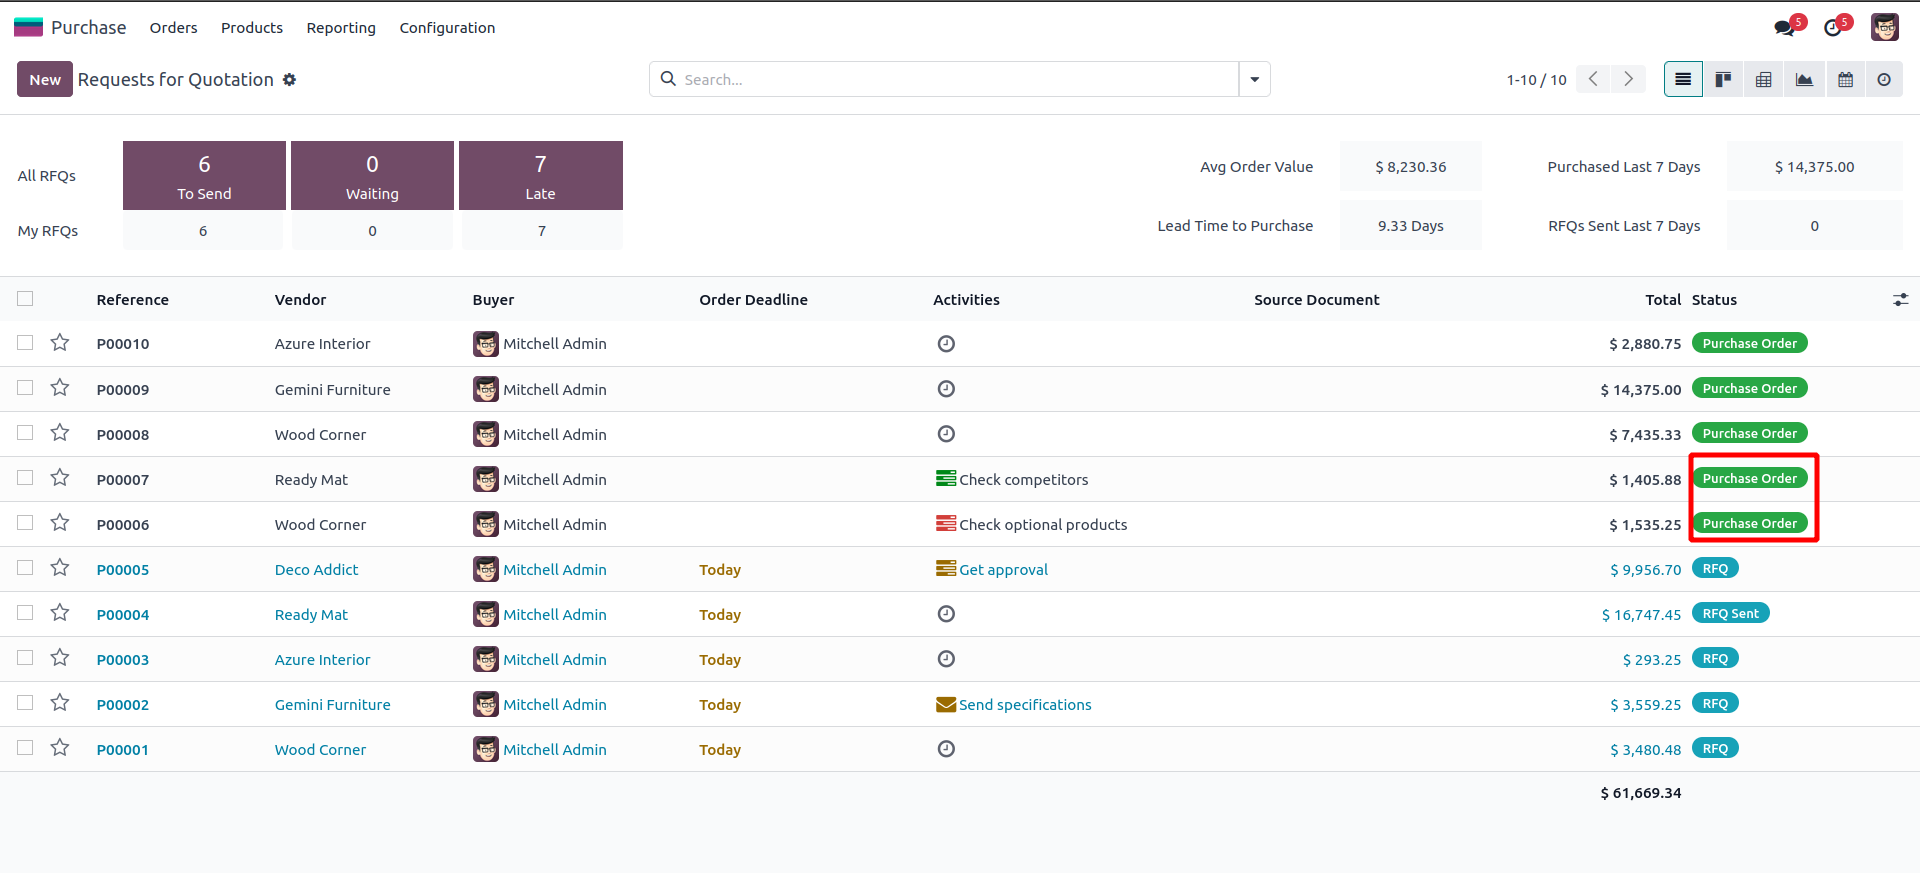This screenshot has height=873, width=1920.
Task: Open the messages chat icon
Action: [x=1784, y=28]
